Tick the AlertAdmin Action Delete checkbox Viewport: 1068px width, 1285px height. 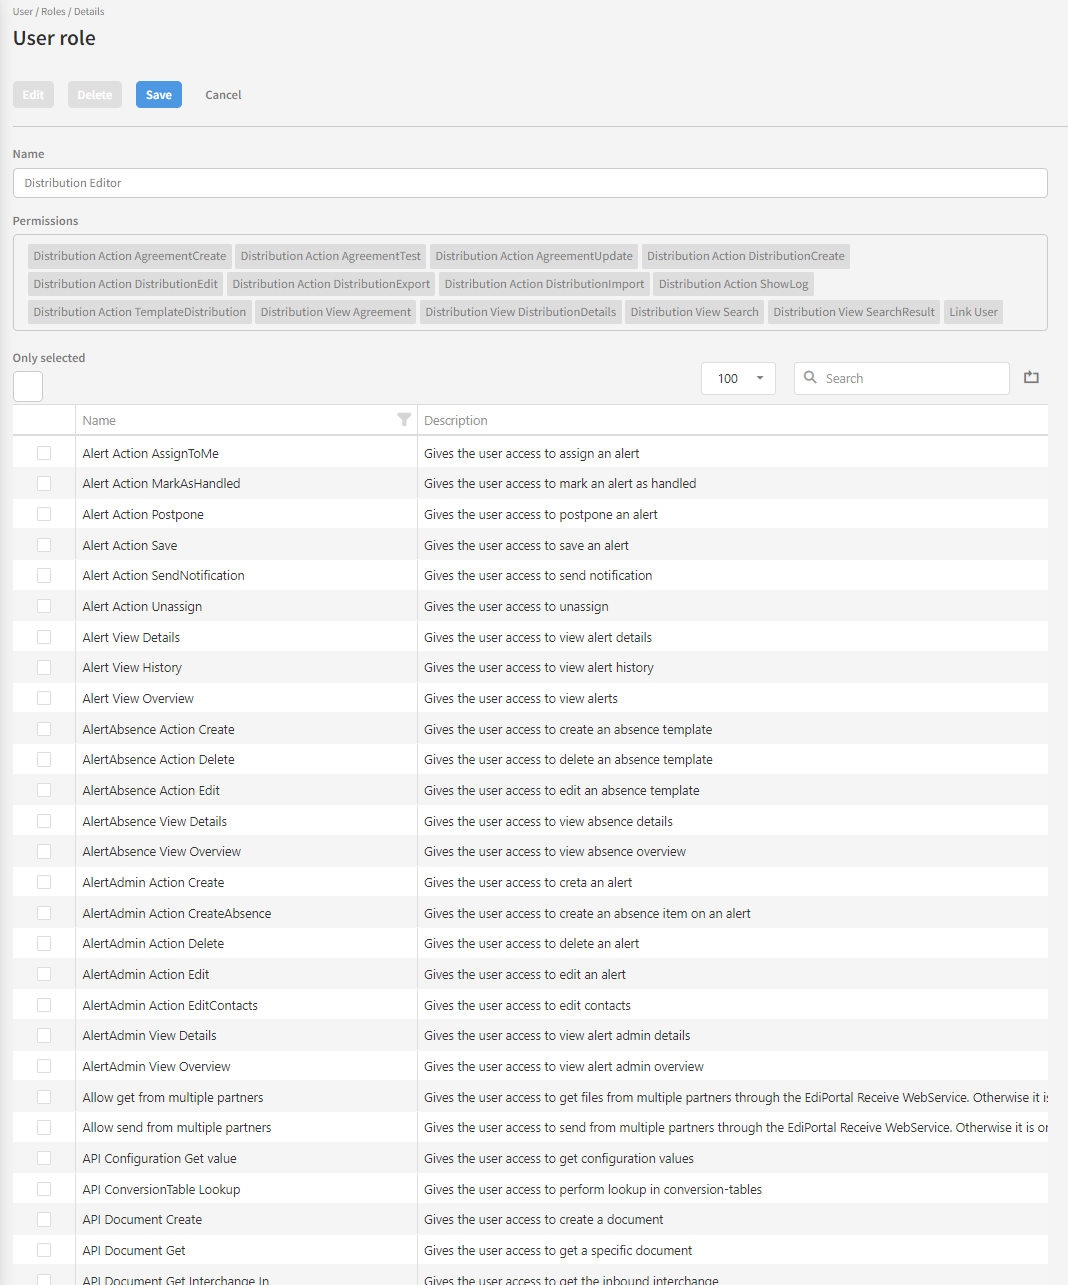point(44,943)
